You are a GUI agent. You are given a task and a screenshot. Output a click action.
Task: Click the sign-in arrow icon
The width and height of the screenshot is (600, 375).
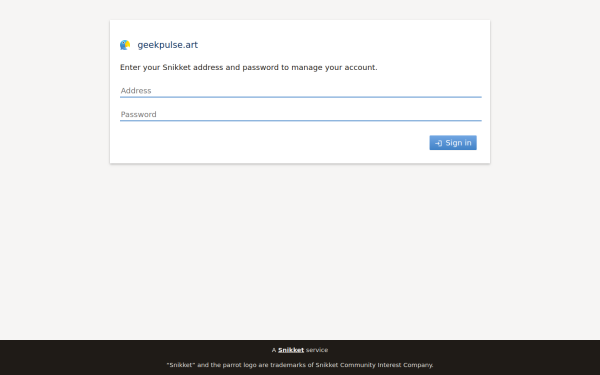click(x=439, y=143)
